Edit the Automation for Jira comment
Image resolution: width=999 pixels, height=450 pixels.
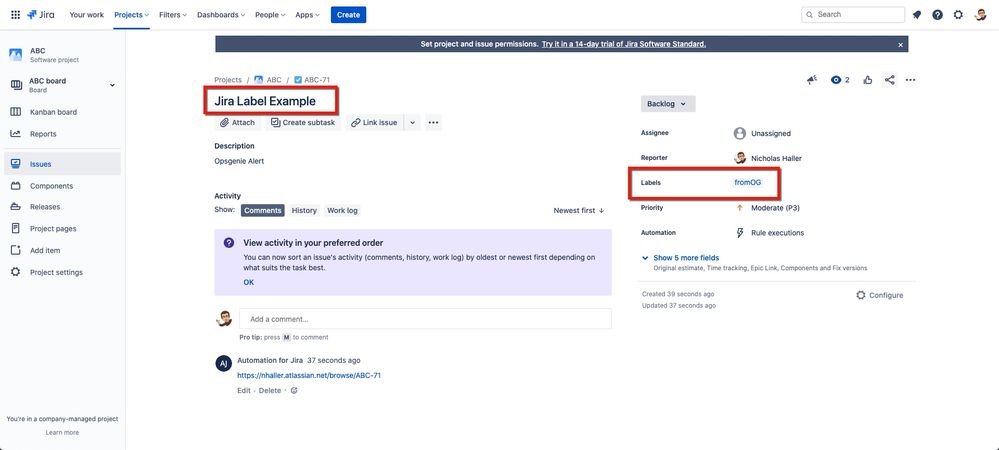coord(243,391)
